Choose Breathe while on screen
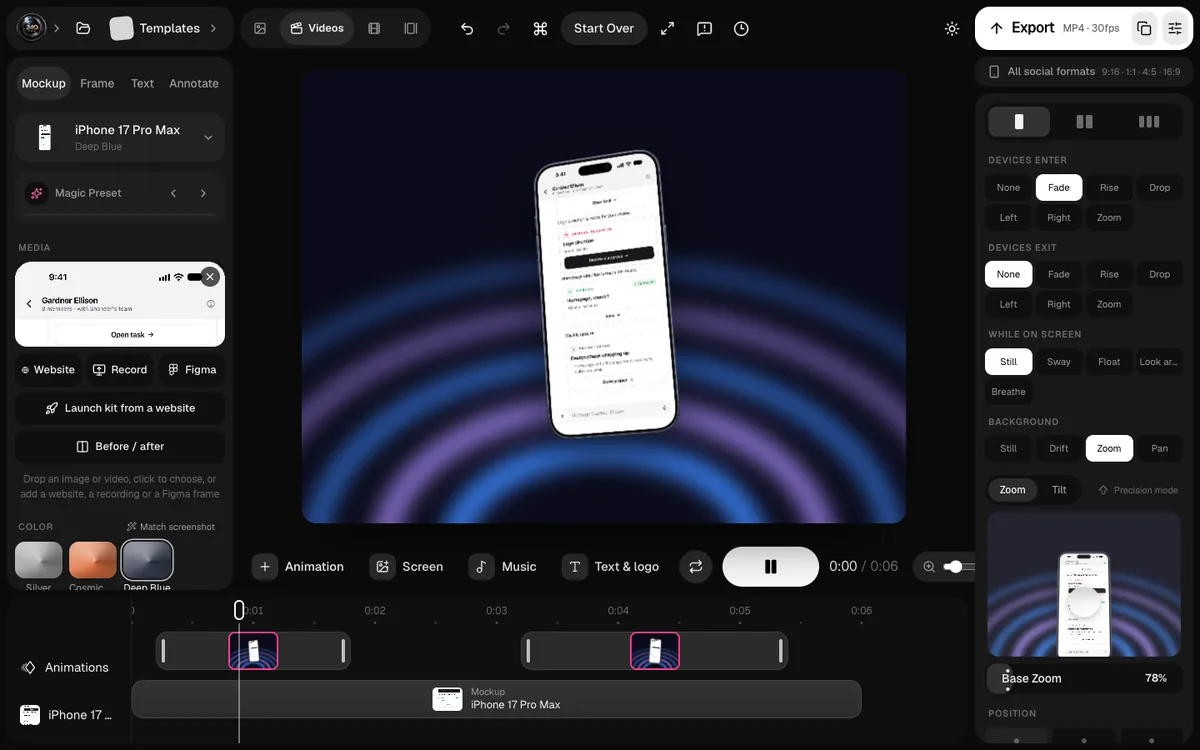 pos(1008,391)
